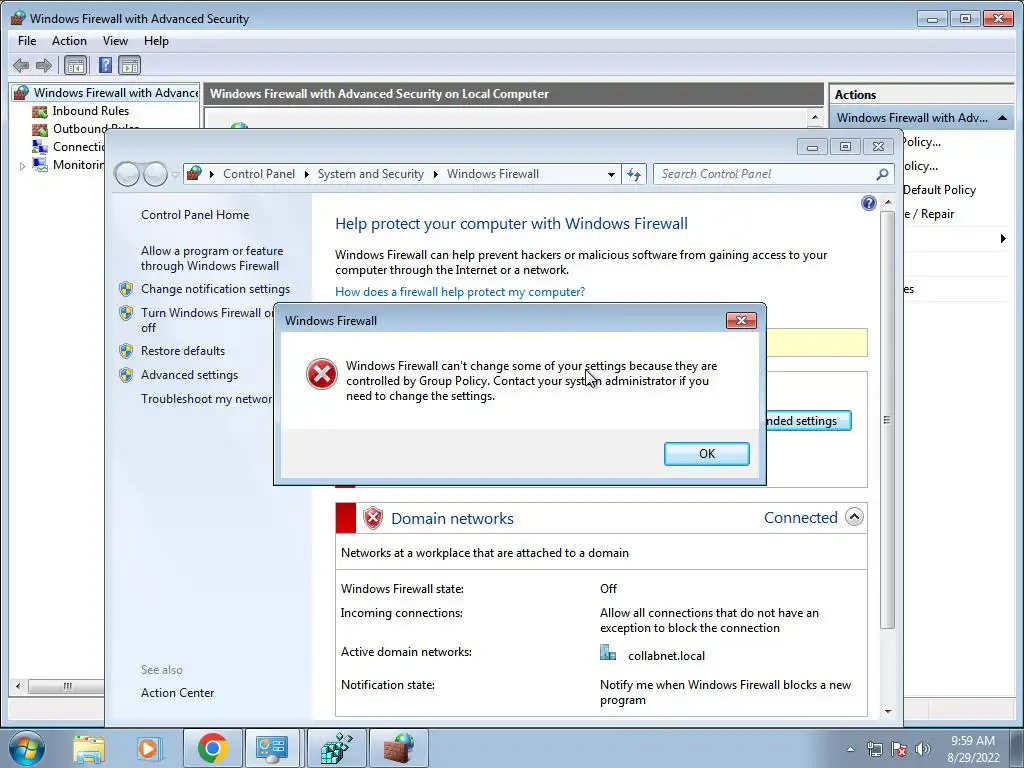1024x768 pixels.
Task: Click the forward arrow in MMC toolbar
Action: [x=44, y=65]
